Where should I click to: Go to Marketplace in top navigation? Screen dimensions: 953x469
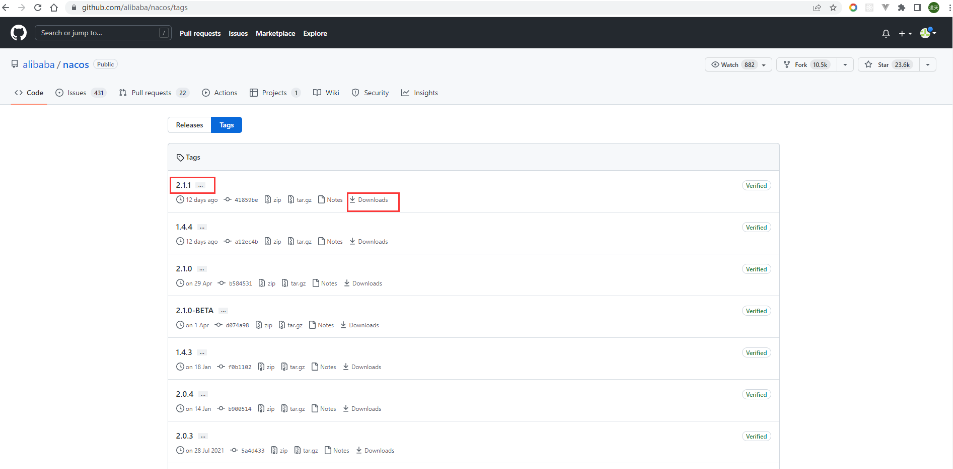click(275, 34)
